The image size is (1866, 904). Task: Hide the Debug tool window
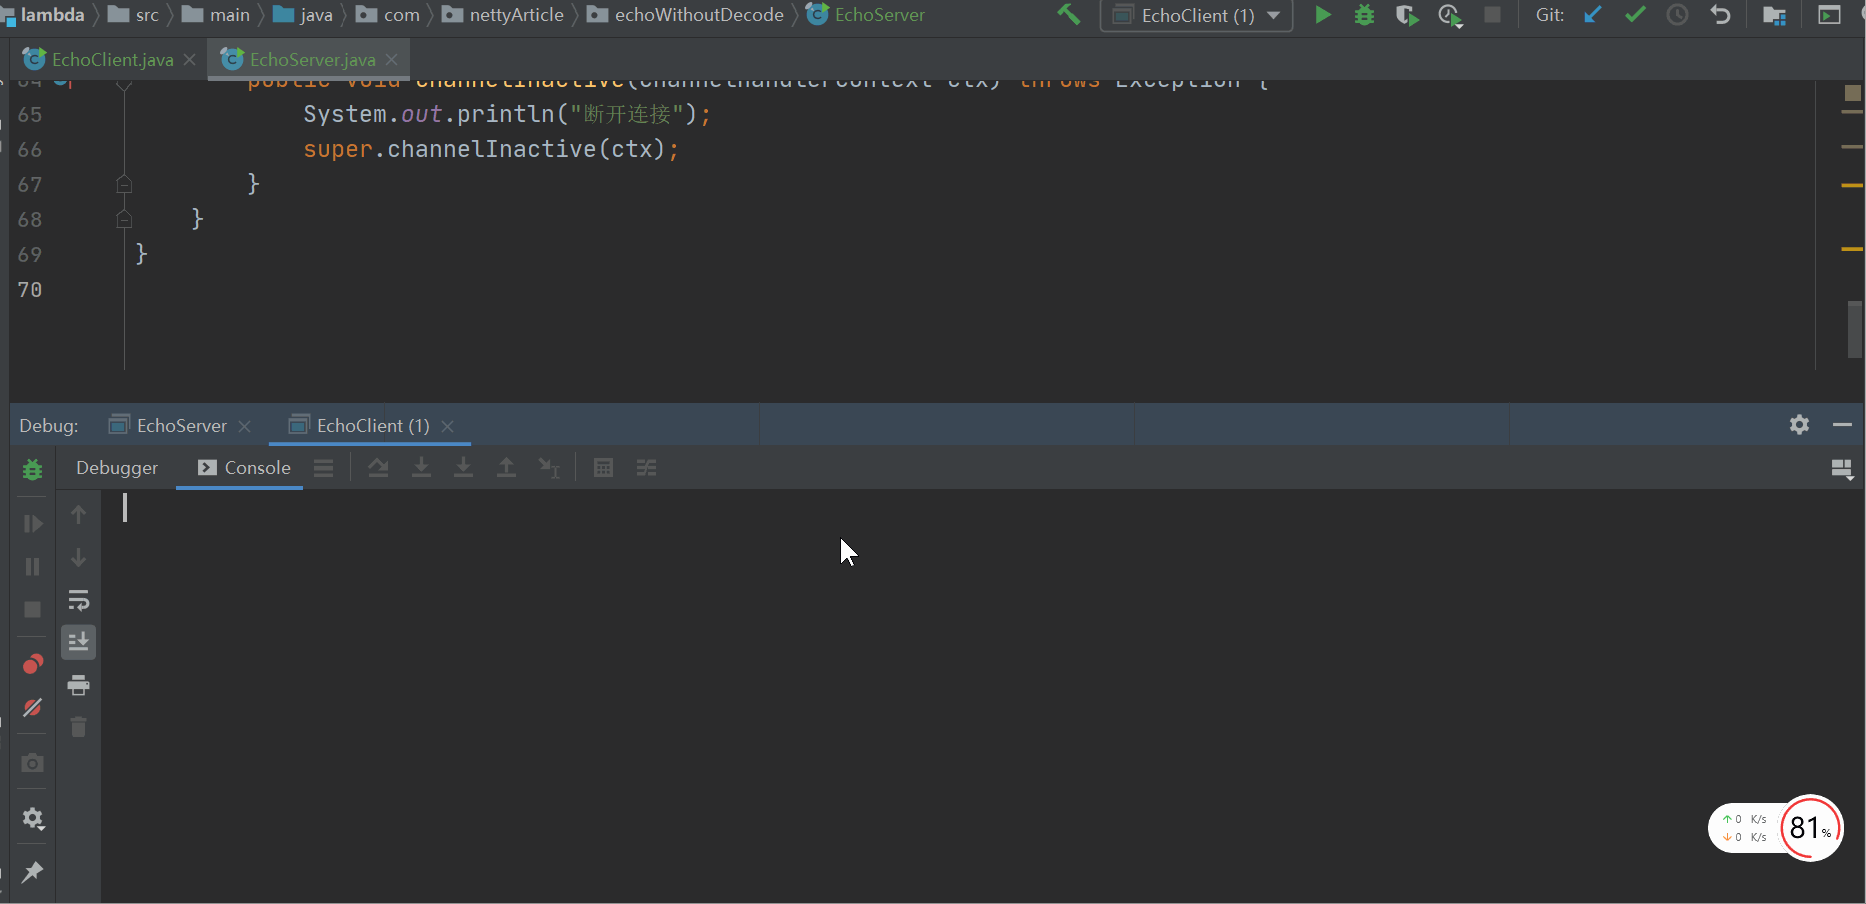coord(1842,425)
